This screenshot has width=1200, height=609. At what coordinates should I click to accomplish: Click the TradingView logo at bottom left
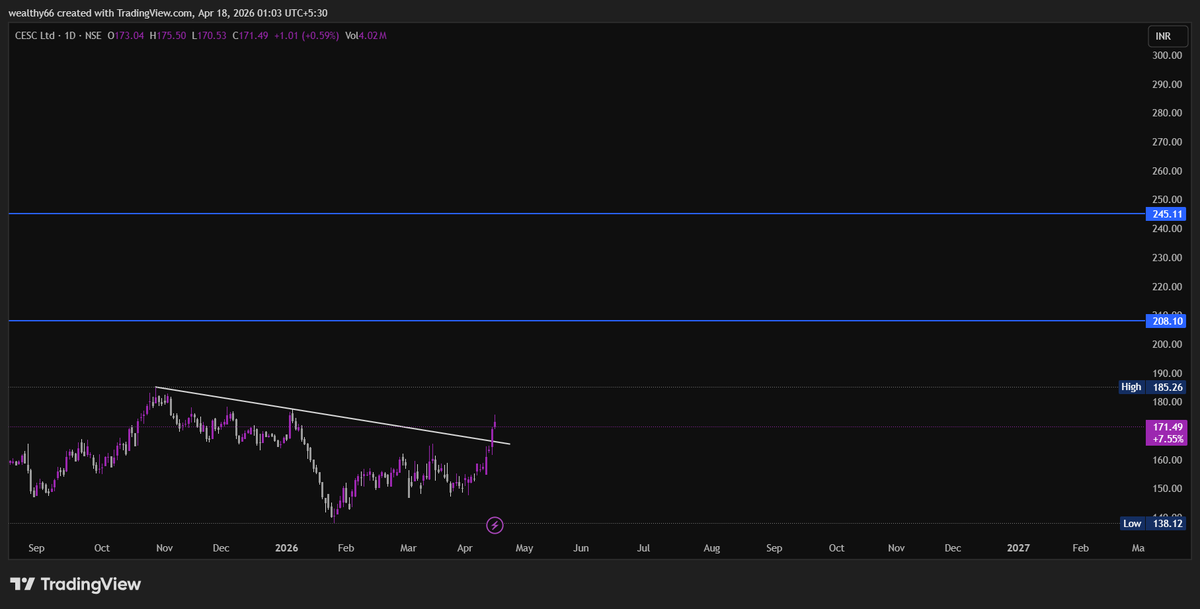tap(74, 583)
